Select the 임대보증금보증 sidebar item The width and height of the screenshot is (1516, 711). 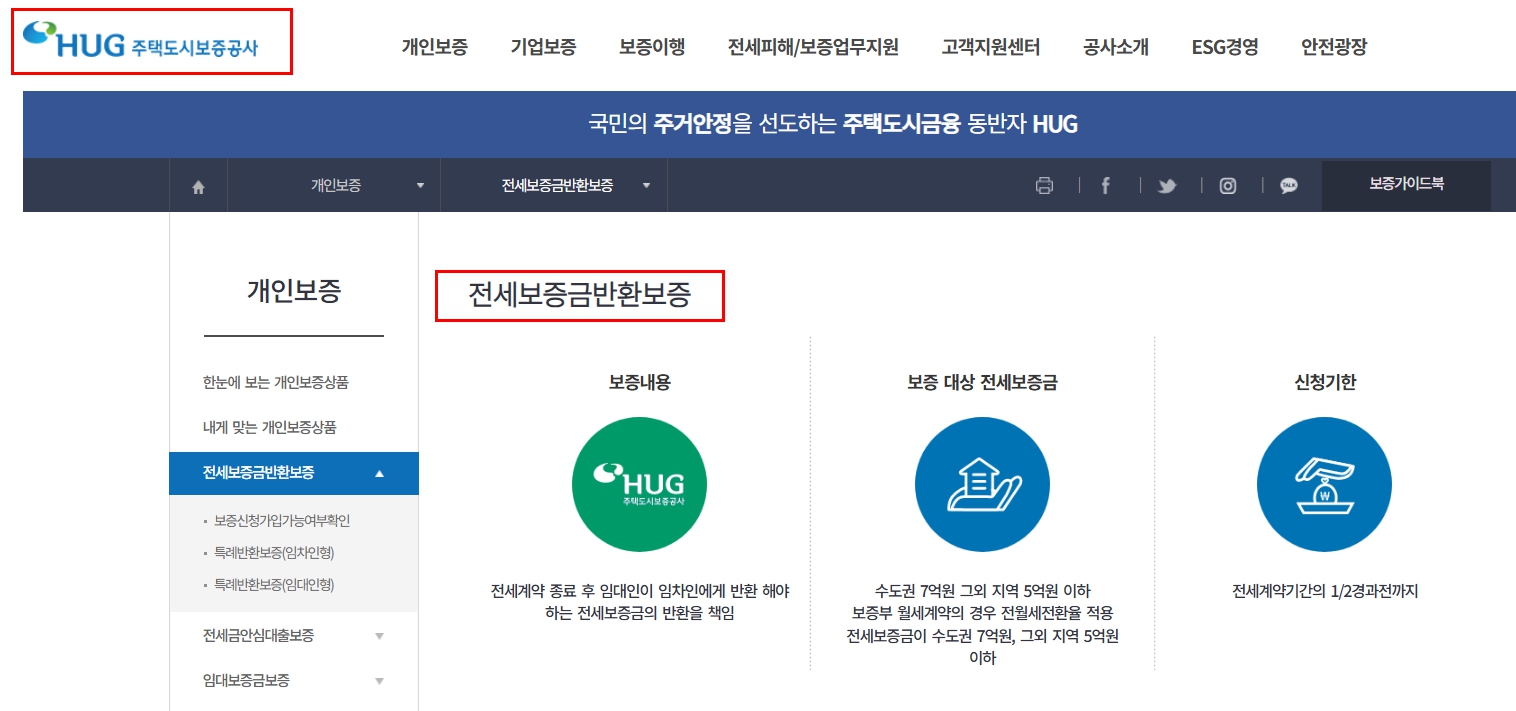(x=246, y=681)
